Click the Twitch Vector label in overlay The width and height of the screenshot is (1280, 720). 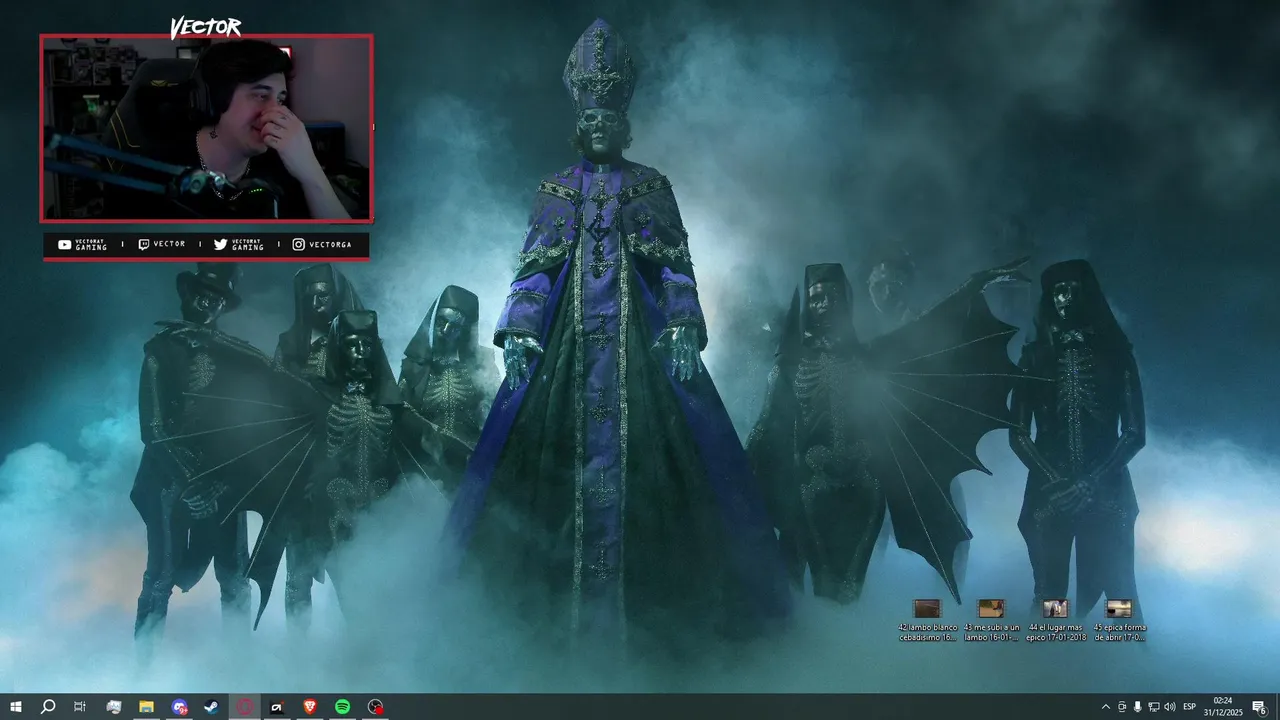(161, 245)
